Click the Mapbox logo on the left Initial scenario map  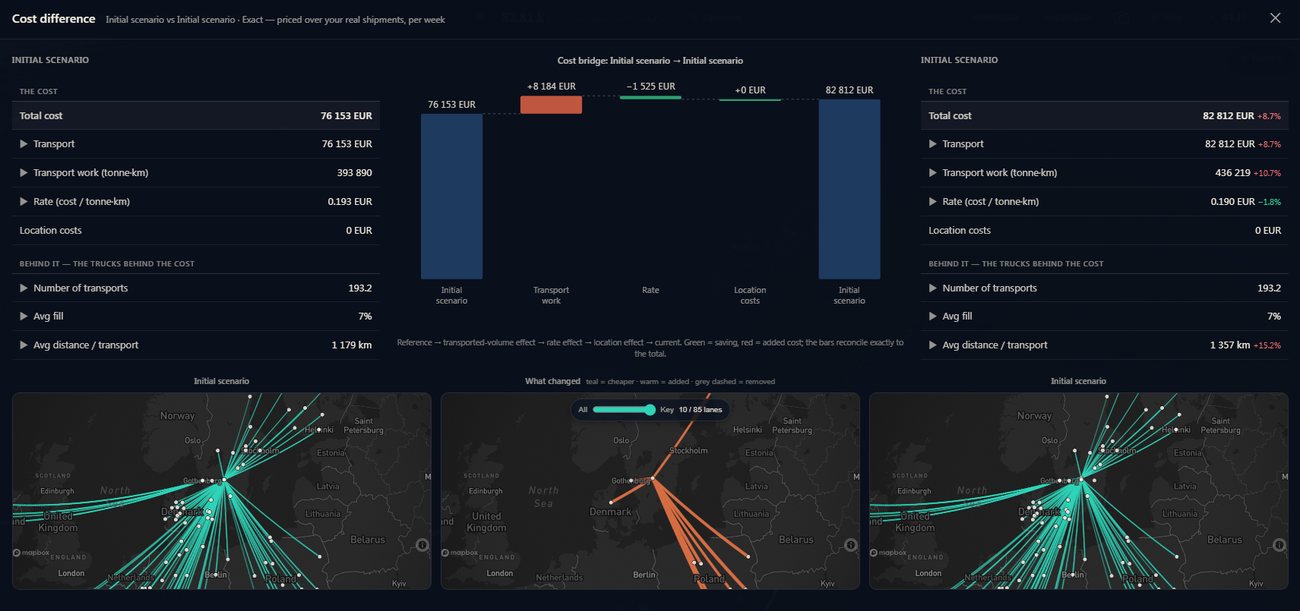pos(32,552)
